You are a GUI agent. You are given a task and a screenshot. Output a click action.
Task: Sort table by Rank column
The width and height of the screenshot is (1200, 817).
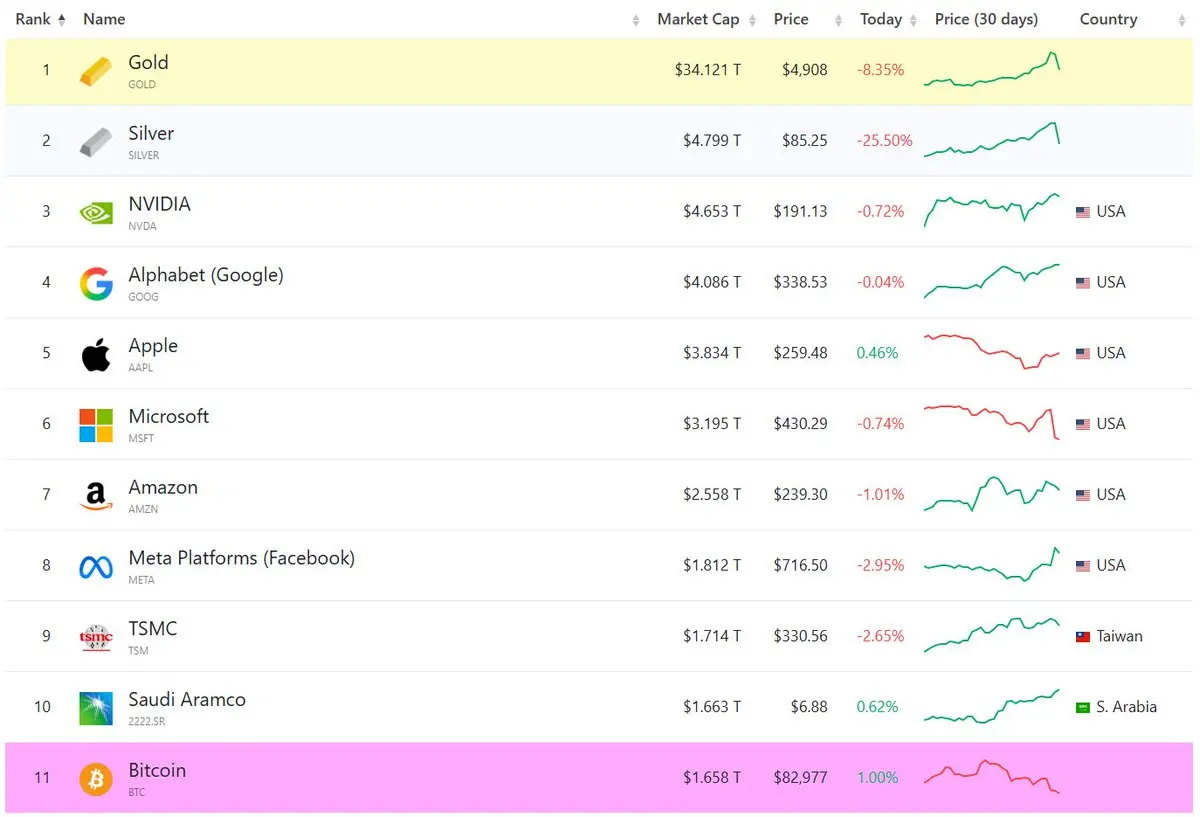click(x=40, y=19)
